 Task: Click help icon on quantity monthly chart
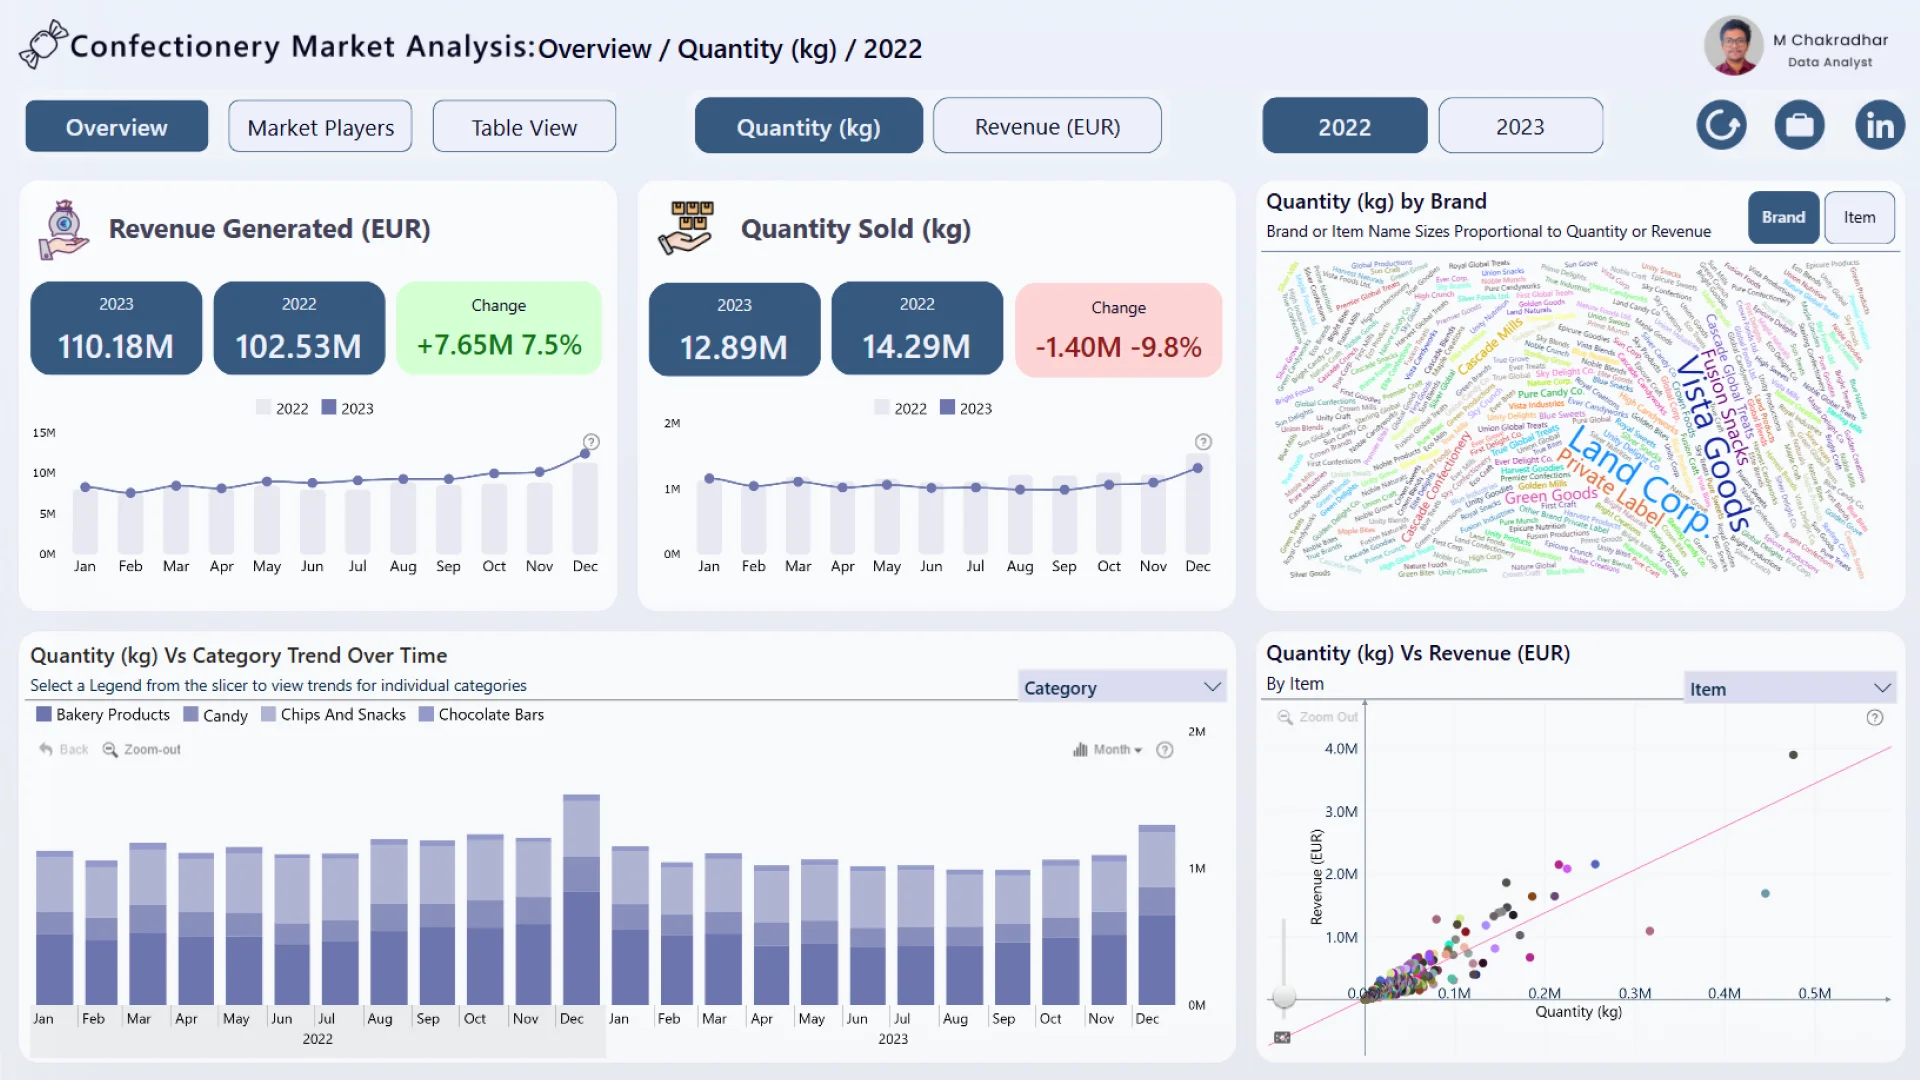pos(1203,442)
